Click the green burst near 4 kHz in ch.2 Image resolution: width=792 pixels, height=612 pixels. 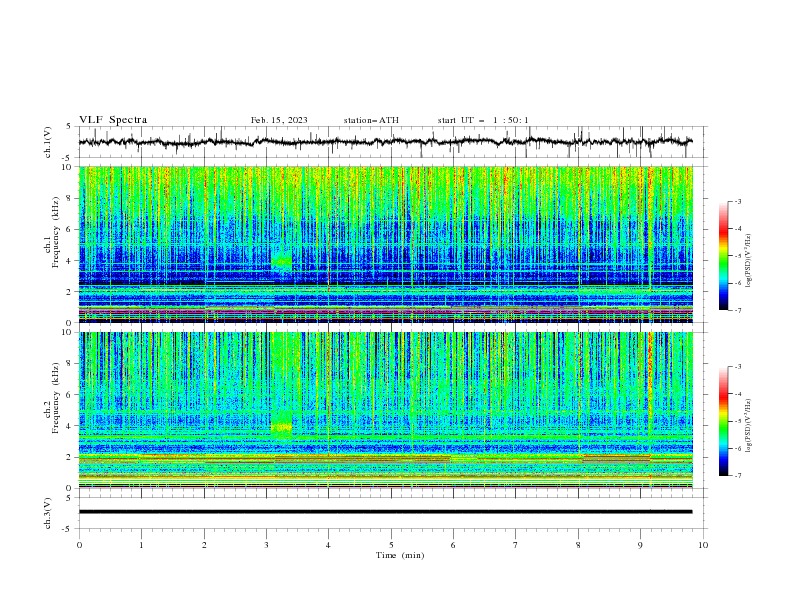[281, 427]
